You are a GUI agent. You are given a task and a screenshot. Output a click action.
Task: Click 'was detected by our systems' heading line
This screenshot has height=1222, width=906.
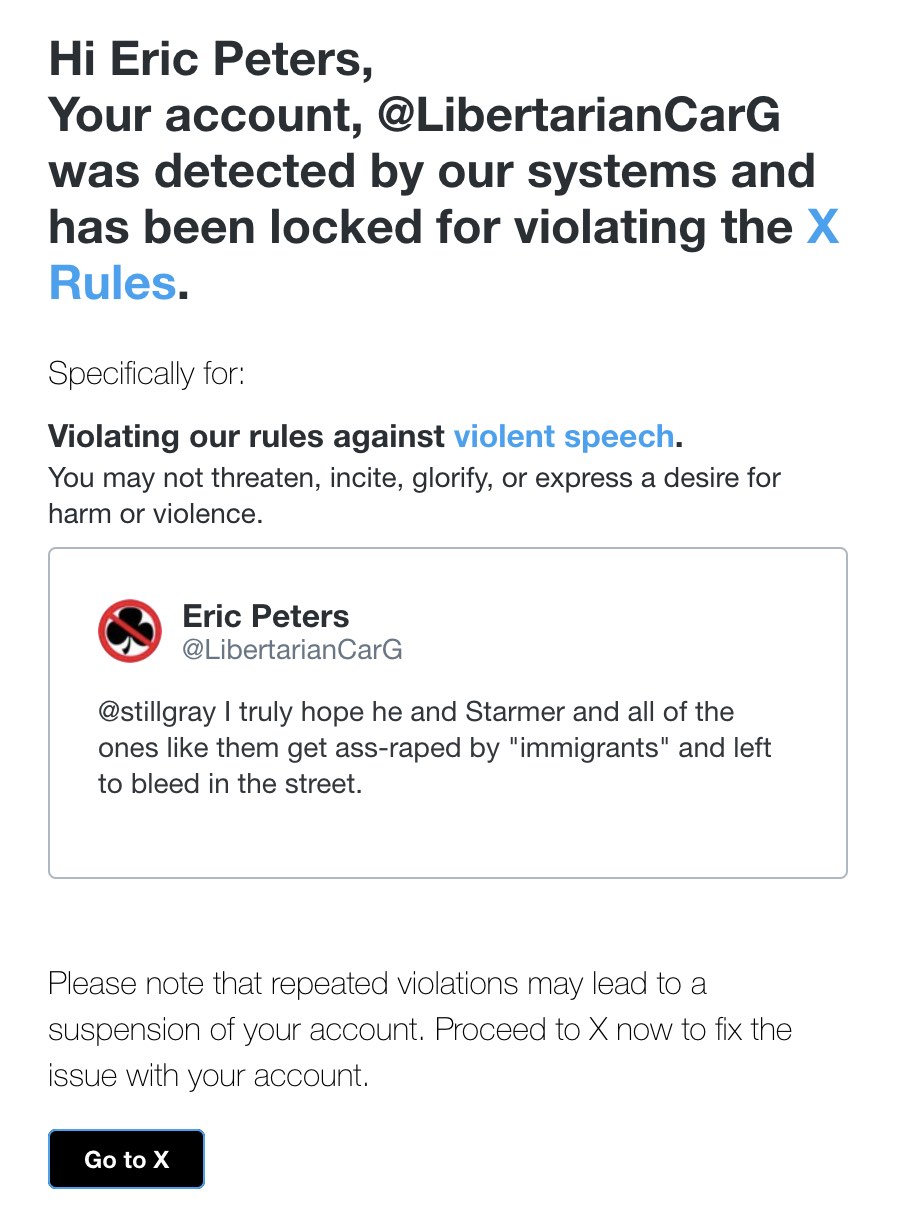click(x=431, y=172)
